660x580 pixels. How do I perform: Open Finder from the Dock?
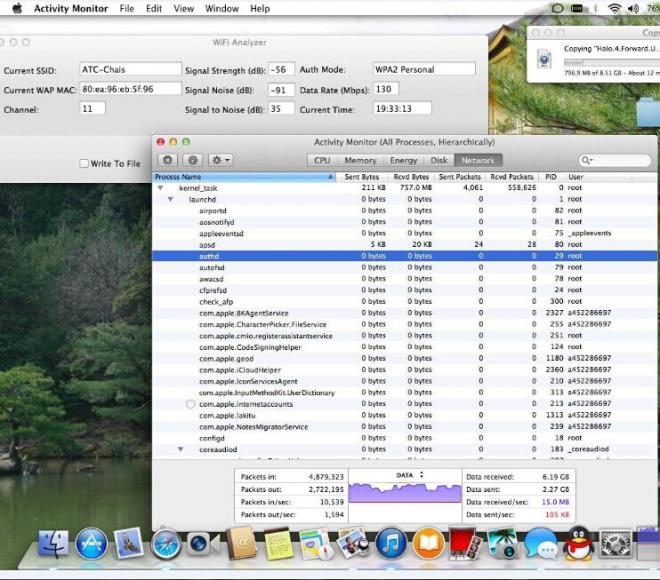click(53, 544)
